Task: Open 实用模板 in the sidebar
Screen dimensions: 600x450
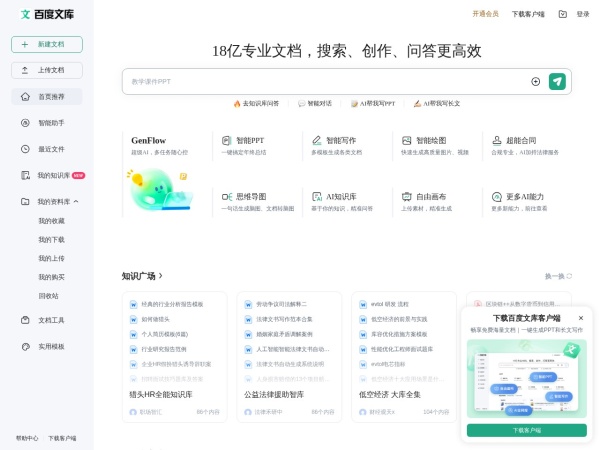Action: (x=47, y=347)
